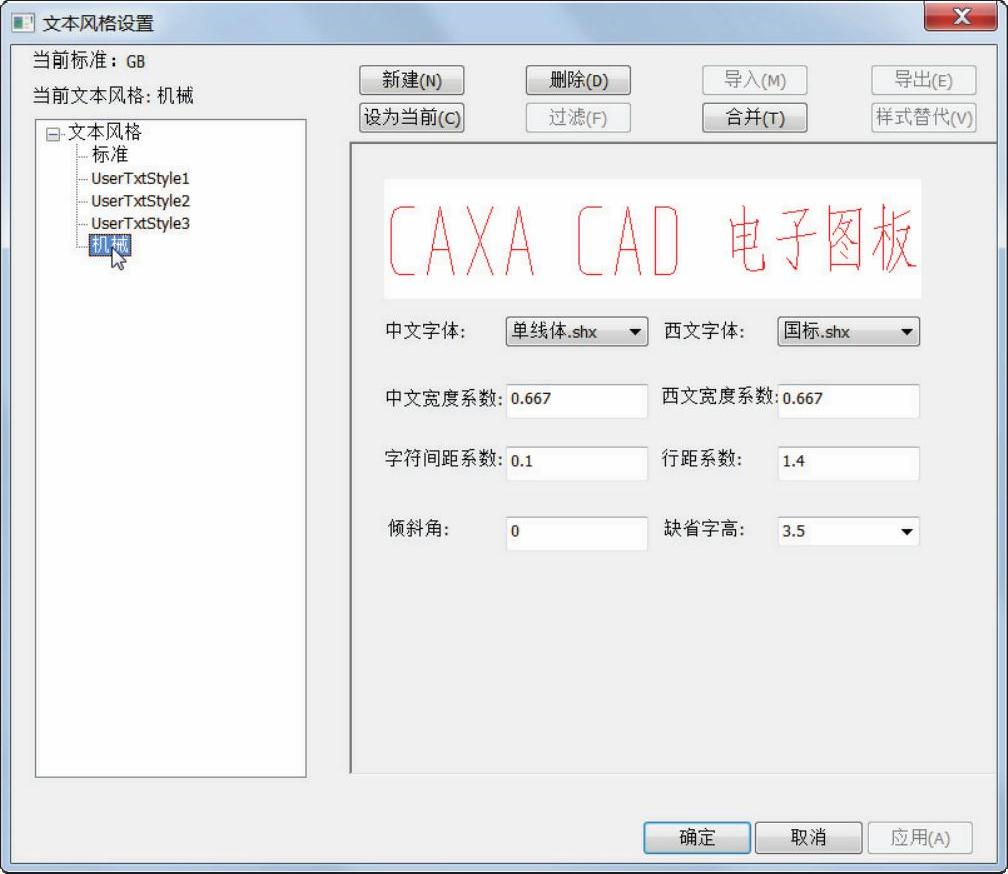Click the CAXA CAD font preview
This screenshot has height=874, width=1008.
652,239
